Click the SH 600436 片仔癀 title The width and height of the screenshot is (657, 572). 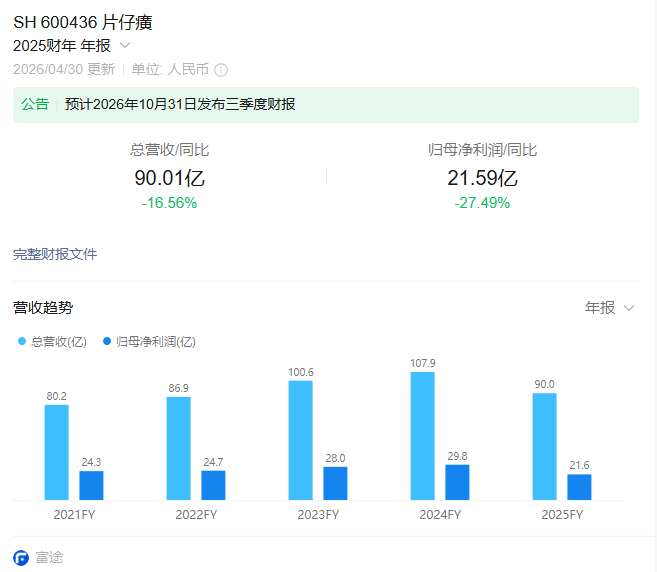tap(83, 22)
